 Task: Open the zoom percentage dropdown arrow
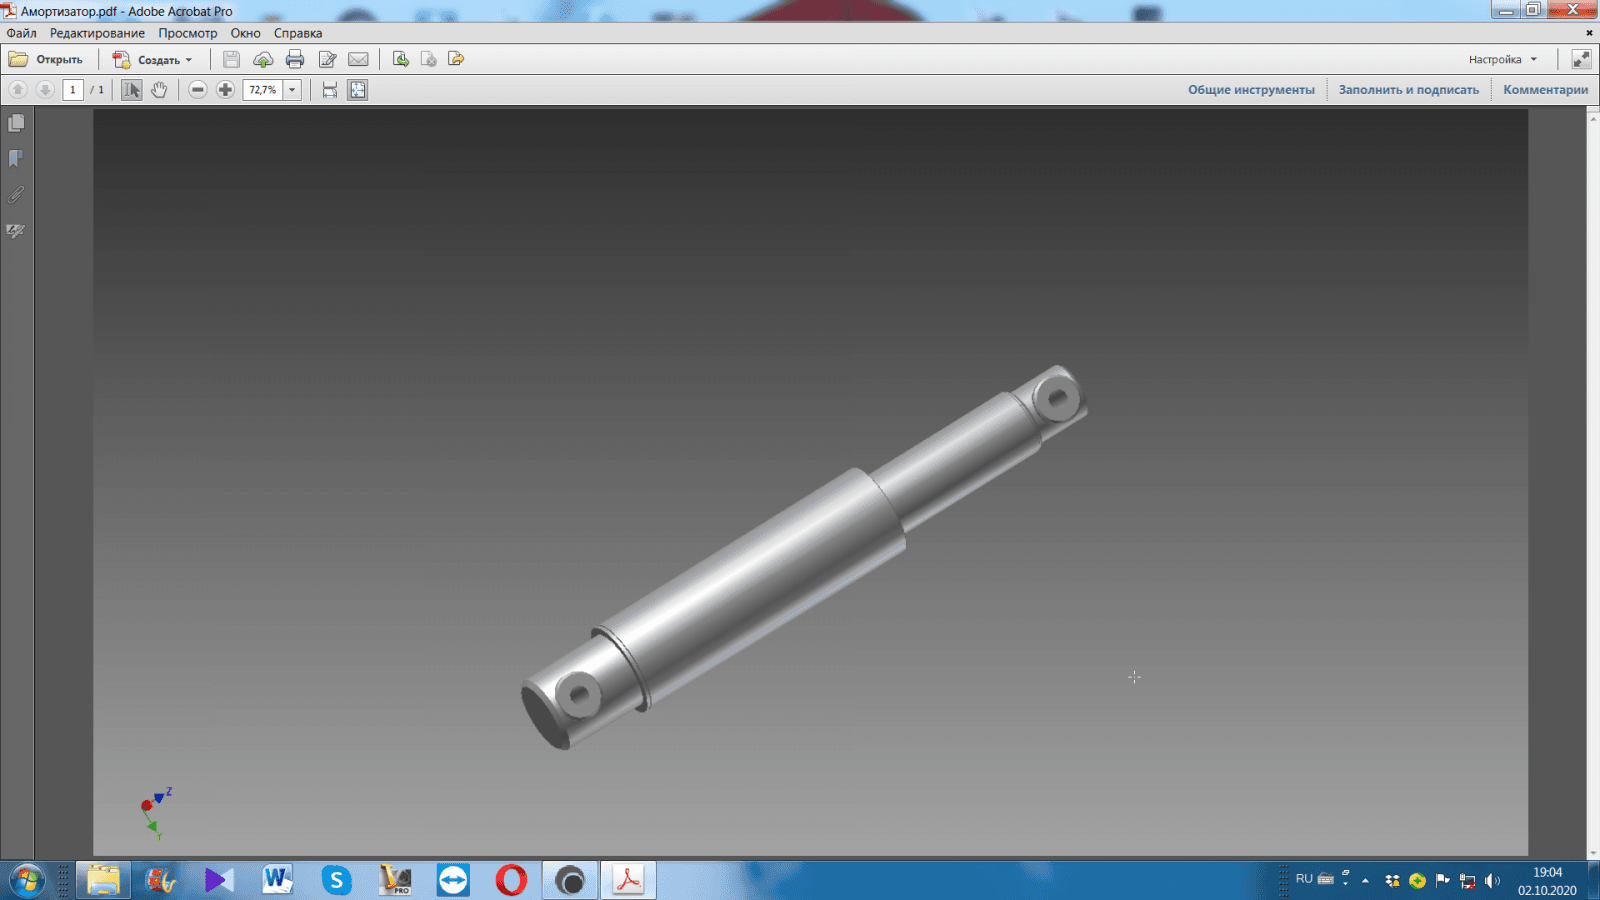coord(292,90)
